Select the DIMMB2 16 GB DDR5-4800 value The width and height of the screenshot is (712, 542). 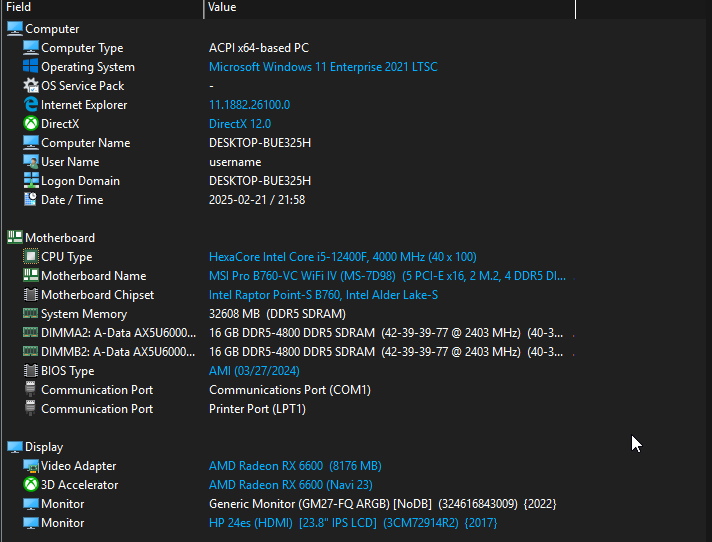point(386,352)
